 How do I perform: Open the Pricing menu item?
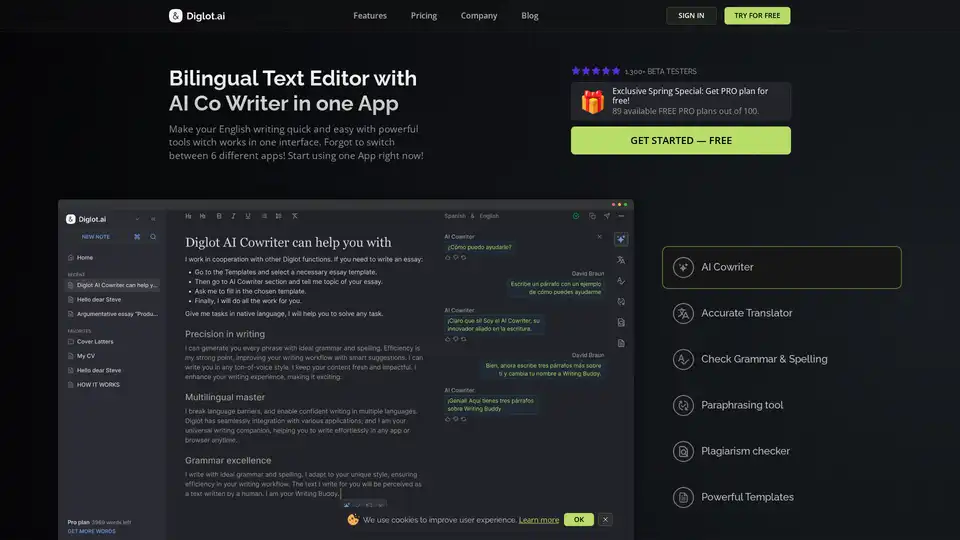[x=424, y=16]
